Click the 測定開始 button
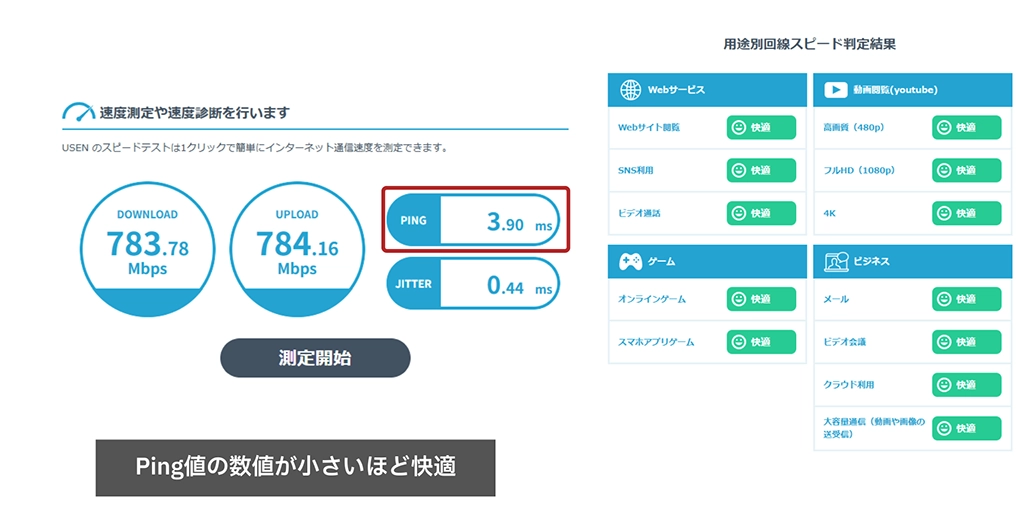Viewport: 1024px width, 515px height. pos(315,358)
